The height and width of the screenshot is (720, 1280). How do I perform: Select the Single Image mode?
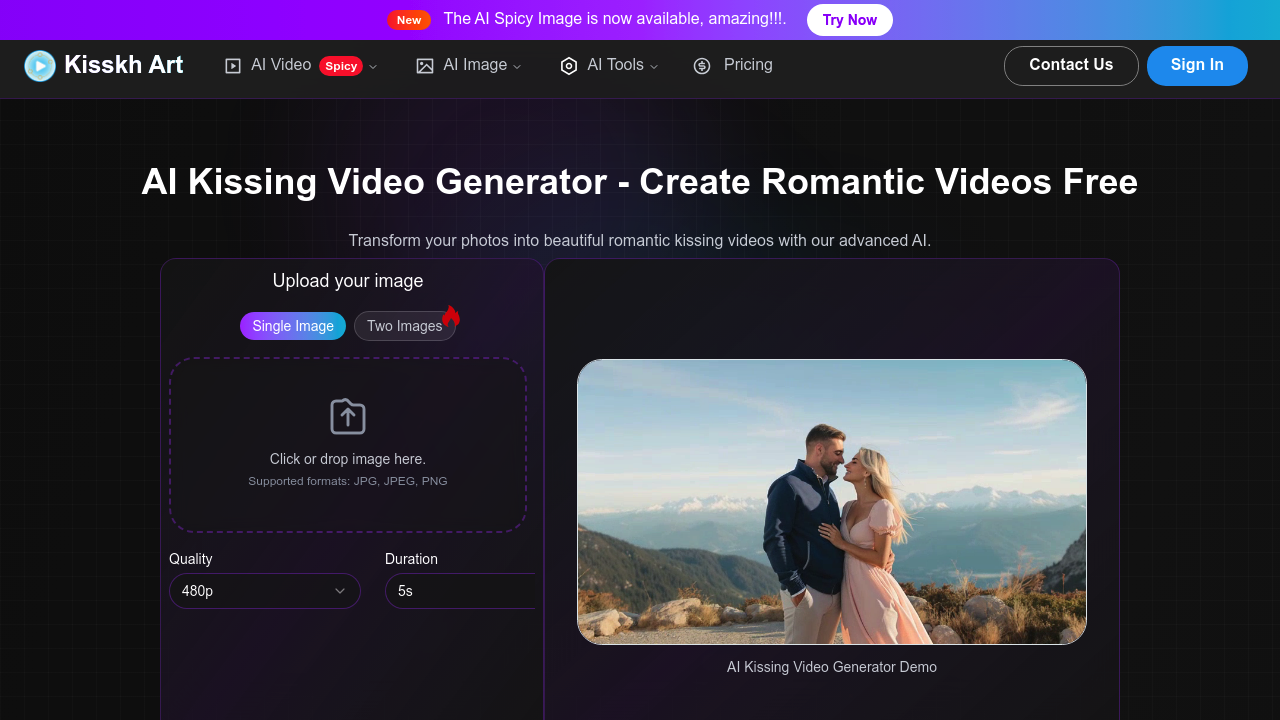[293, 326]
